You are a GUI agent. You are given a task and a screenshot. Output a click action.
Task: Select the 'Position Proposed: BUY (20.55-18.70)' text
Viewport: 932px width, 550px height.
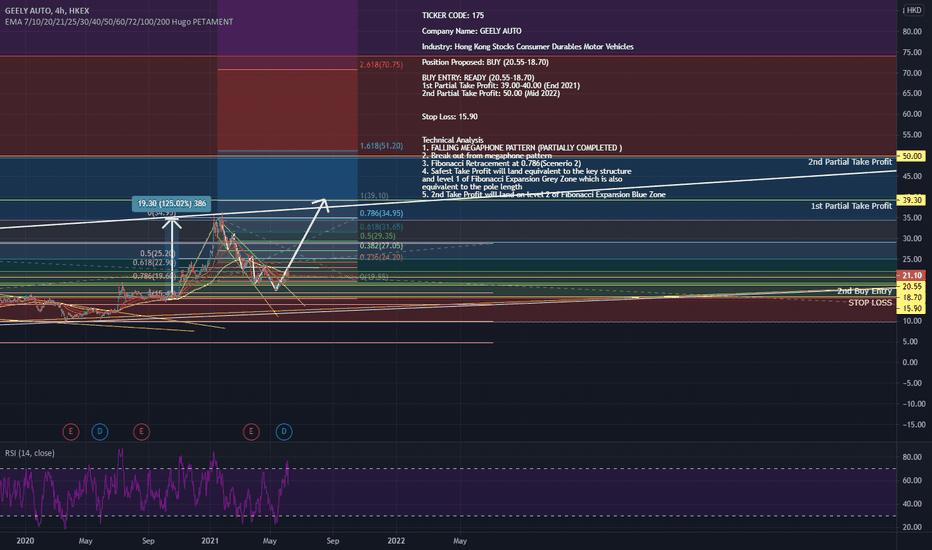pos(485,62)
